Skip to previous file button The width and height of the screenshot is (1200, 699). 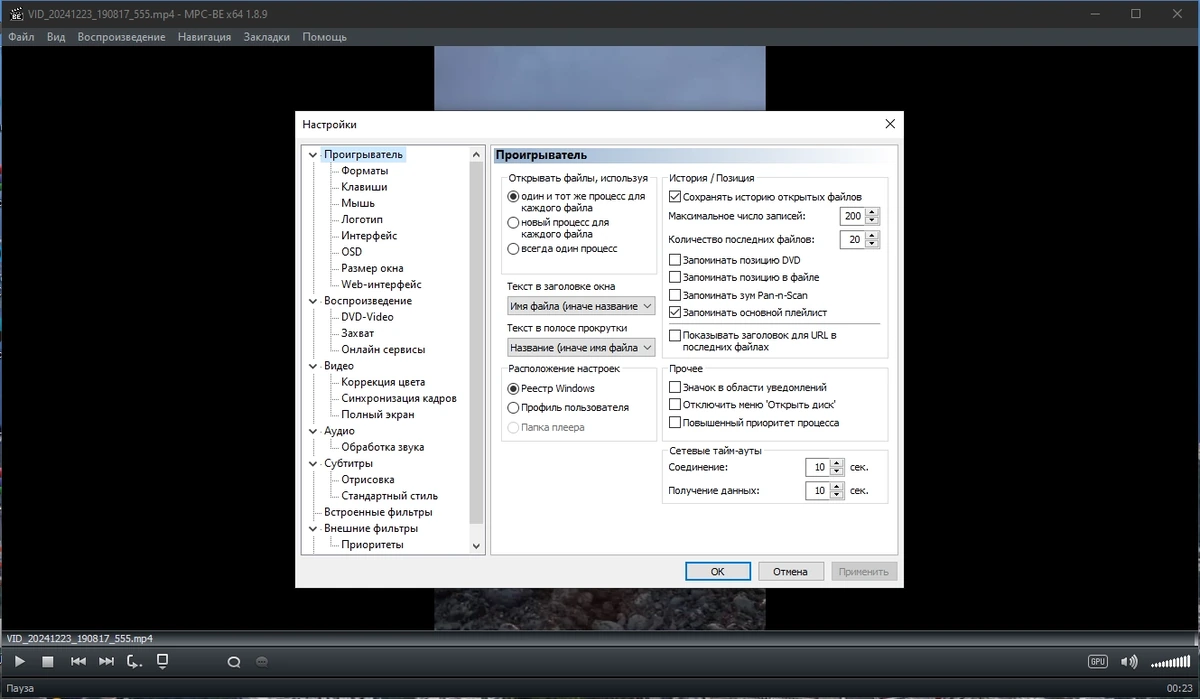[78, 661]
